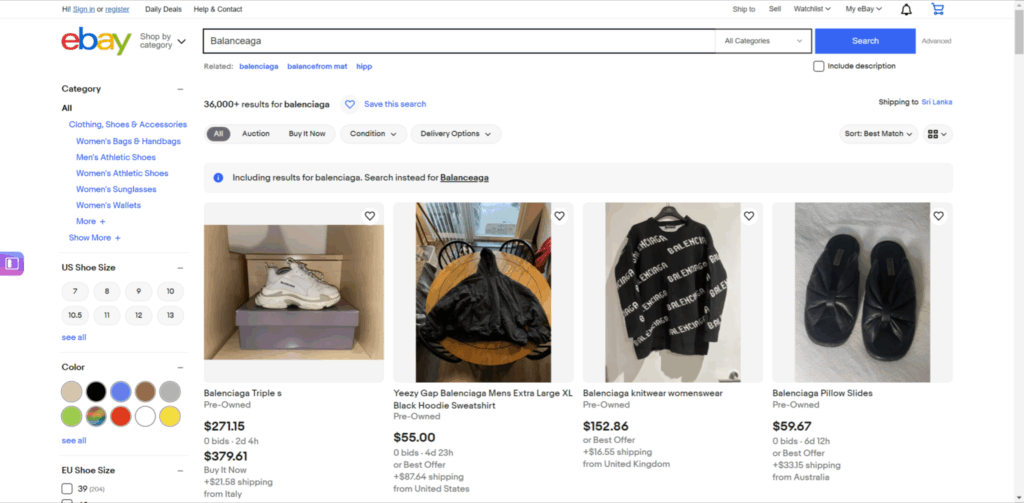1024x503 pixels.
Task: Select the All listings tab
Action: (x=218, y=134)
